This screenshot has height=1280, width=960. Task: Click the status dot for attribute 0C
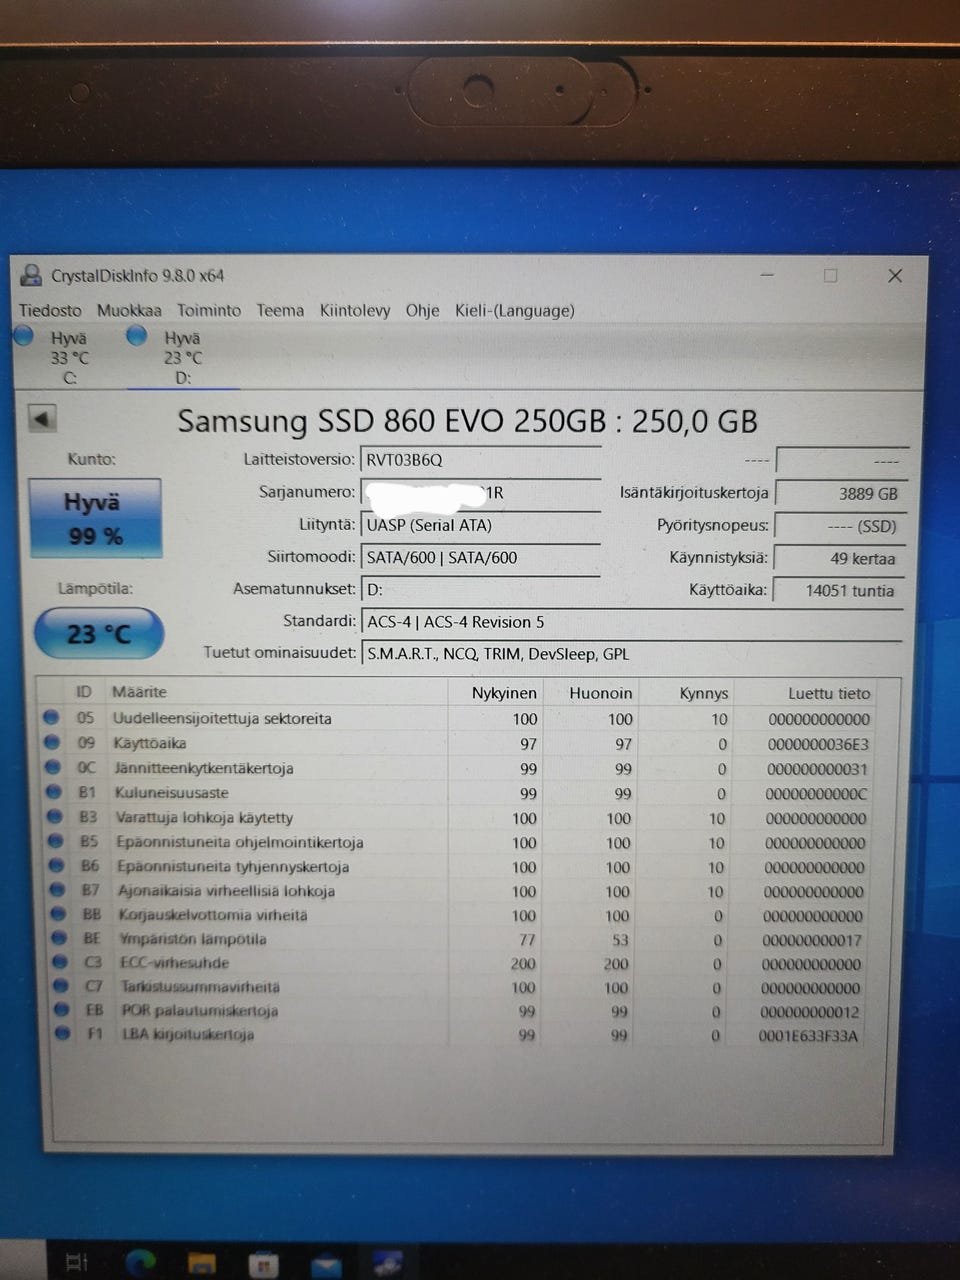(53, 768)
